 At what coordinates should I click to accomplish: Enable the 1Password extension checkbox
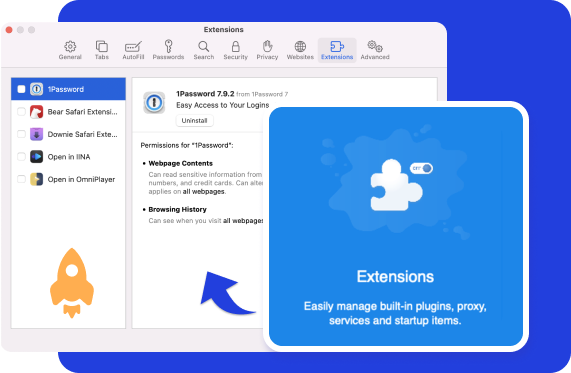tap(21, 89)
